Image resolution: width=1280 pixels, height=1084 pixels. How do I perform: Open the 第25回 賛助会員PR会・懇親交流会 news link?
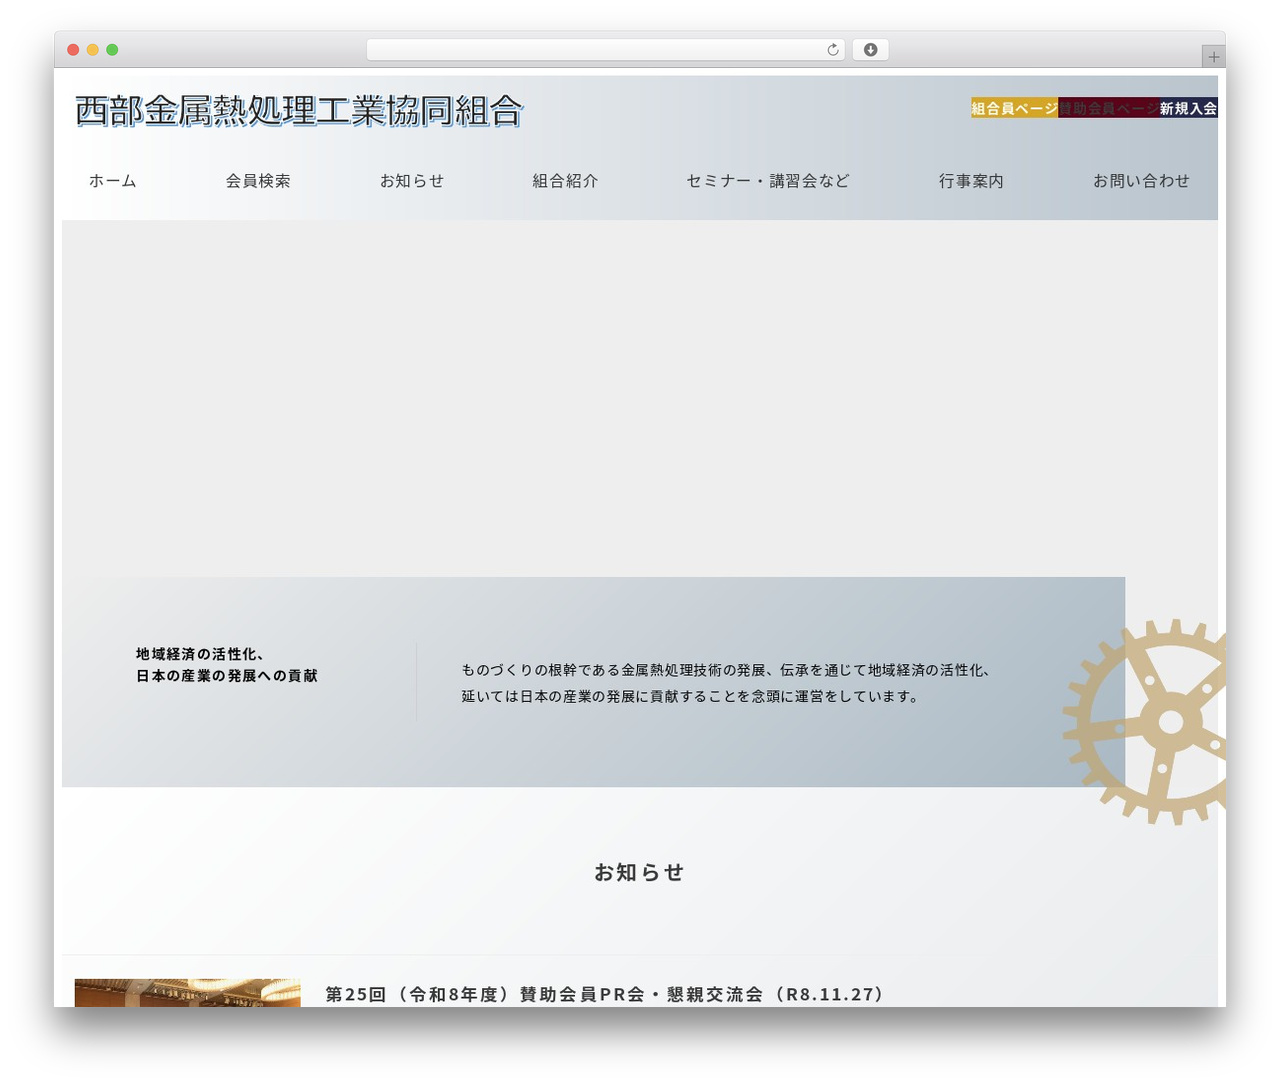(605, 994)
